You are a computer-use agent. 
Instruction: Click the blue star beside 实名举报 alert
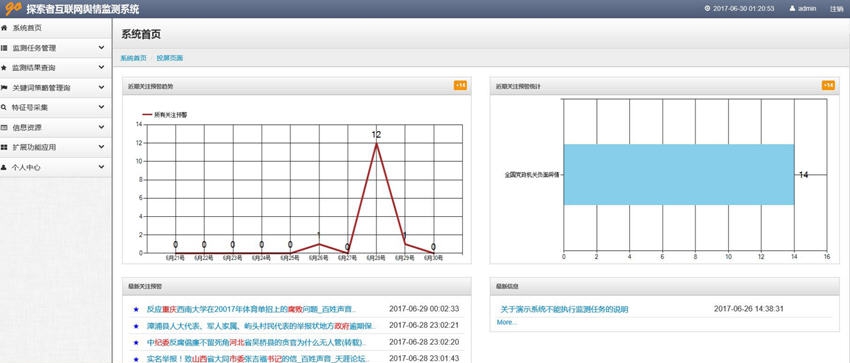coord(136,359)
